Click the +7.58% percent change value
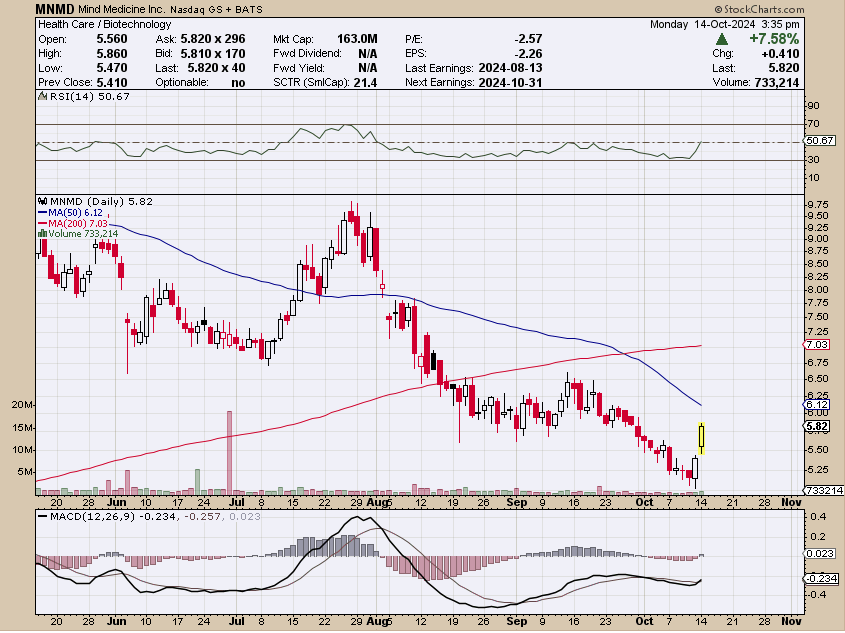 click(x=774, y=39)
